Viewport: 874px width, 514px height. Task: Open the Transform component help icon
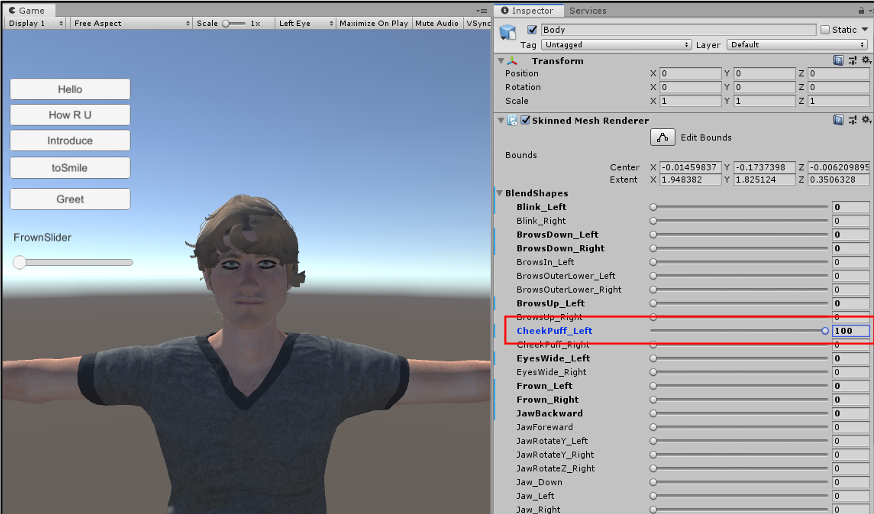point(838,61)
